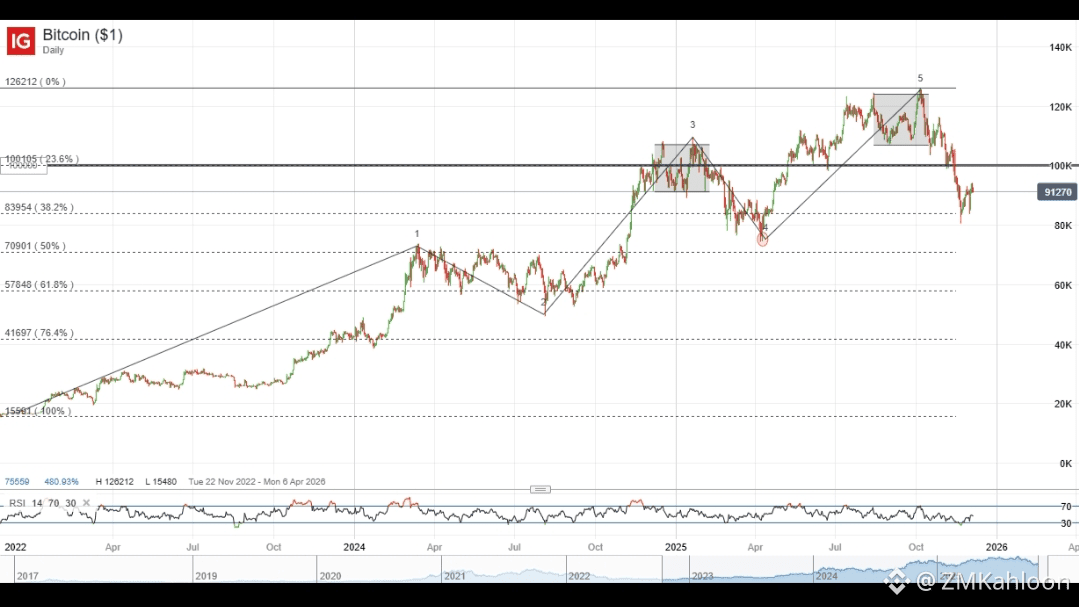
Task: Click wave label 1 on the chart
Action: pyautogui.click(x=417, y=234)
